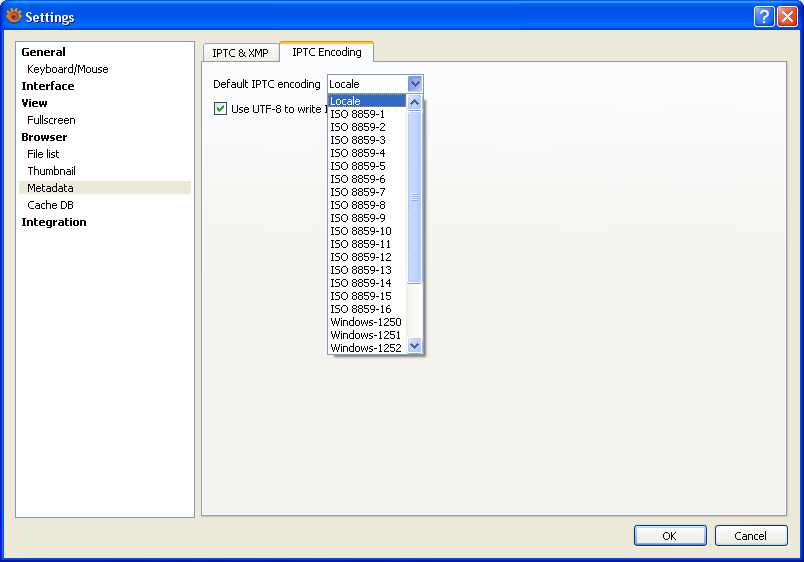Choose Windows-1250 encoding
Viewport: 804px width, 562px height.
pyautogui.click(x=367, y=322)
